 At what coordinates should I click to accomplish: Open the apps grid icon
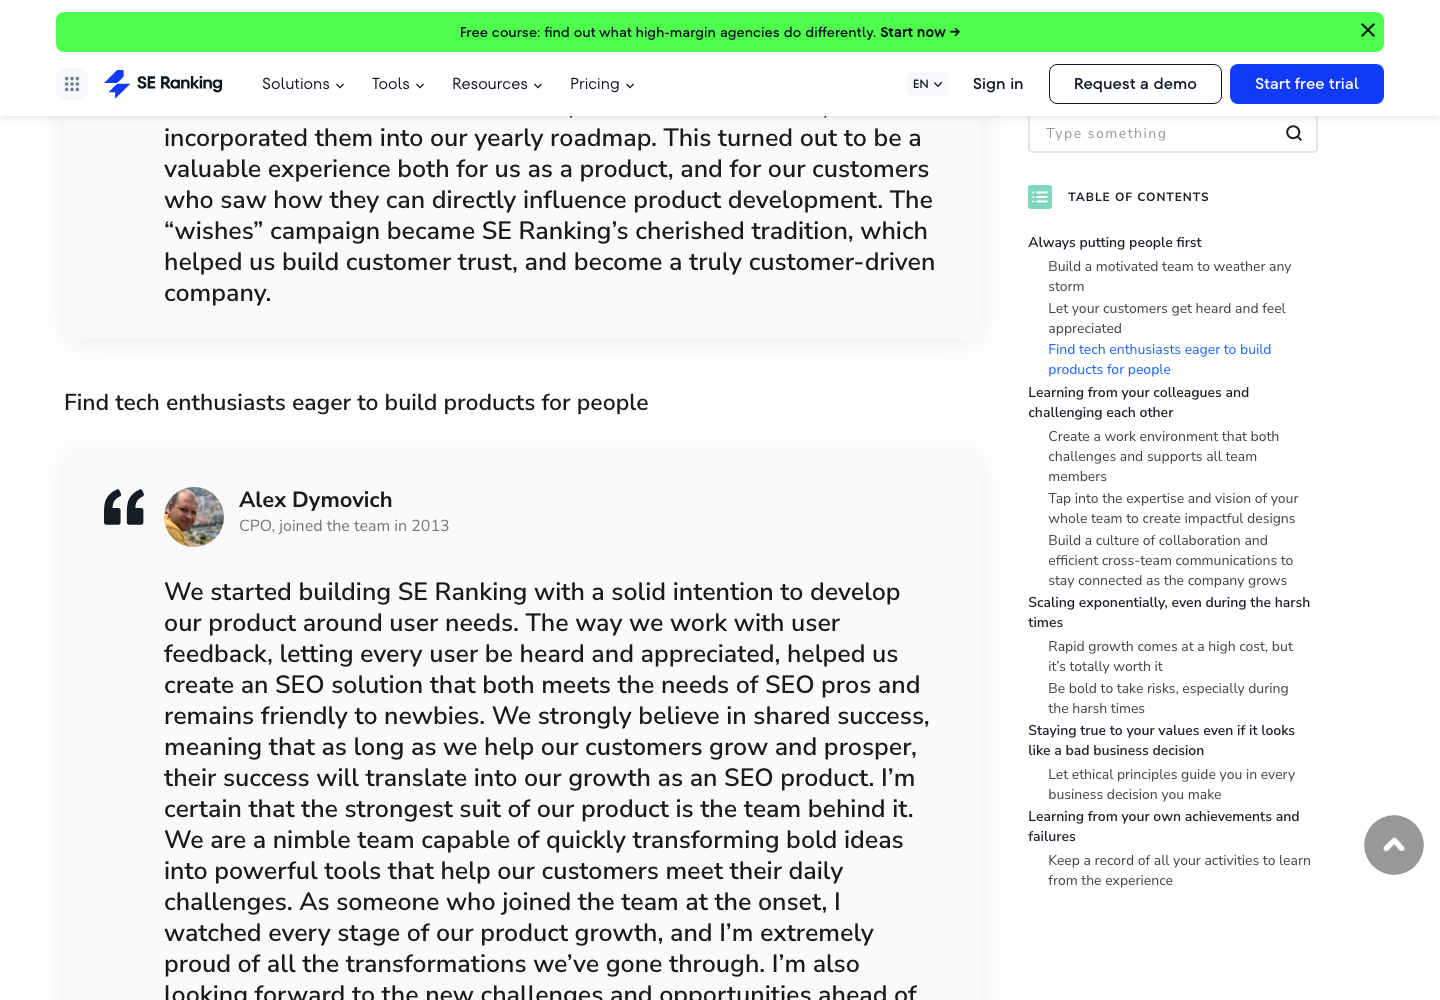pyautogui.click(x=72, y=84)
